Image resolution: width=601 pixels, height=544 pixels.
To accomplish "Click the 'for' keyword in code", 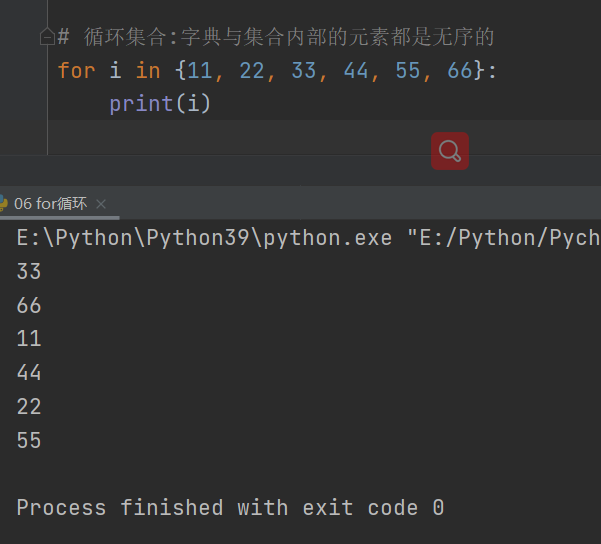I will pyautogui.click(x=76, y=70).
